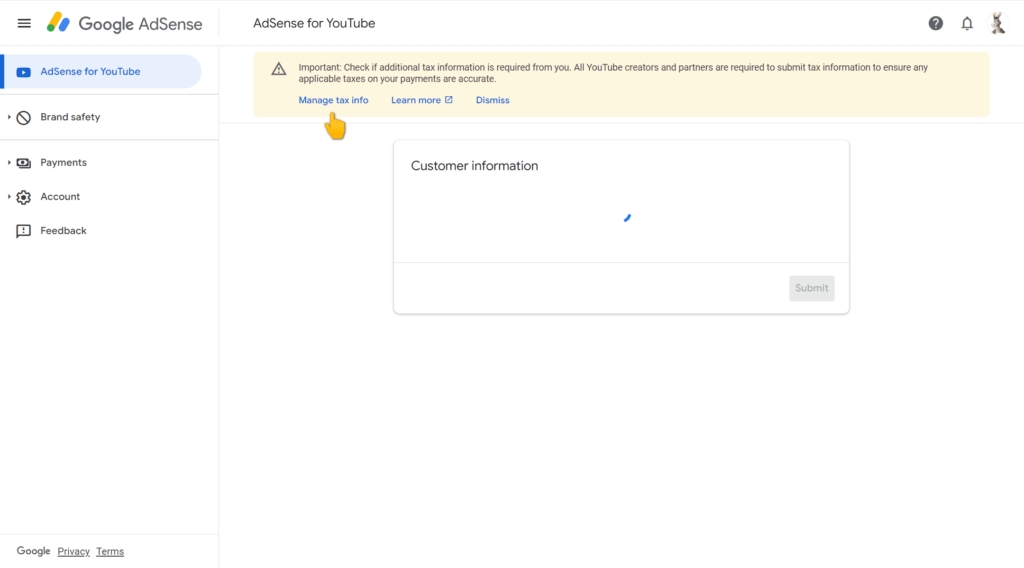The width and height of the screenshot is (1024, 568).
Task: Click the loading spinner in Customer information
Action: [627, 218]
